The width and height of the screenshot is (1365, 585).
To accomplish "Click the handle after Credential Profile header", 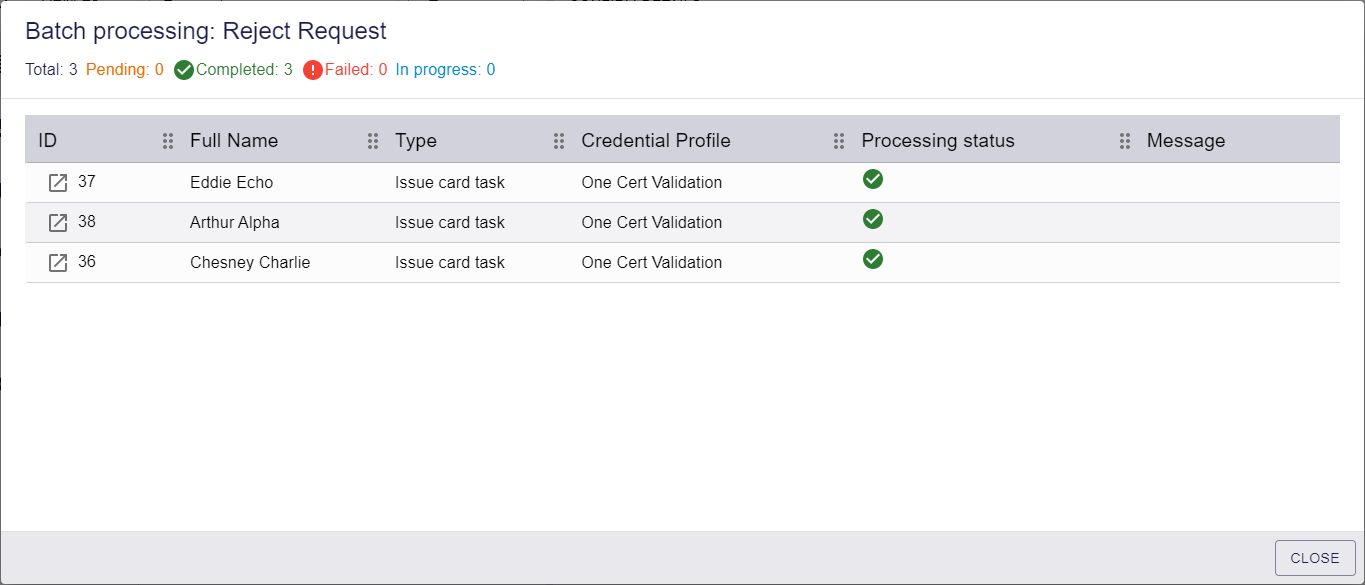I will click(x=839, y=141).
